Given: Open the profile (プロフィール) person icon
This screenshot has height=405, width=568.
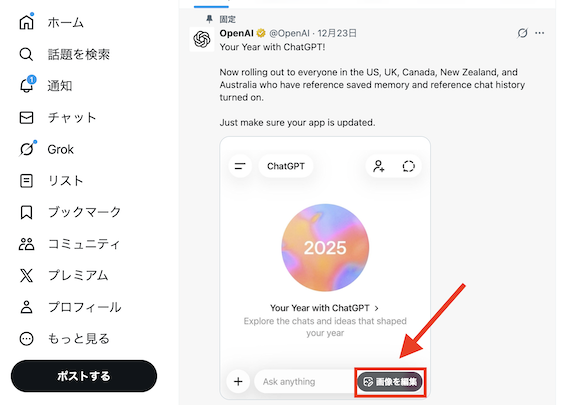Looking at the screenshot, I should pos(26,307).
